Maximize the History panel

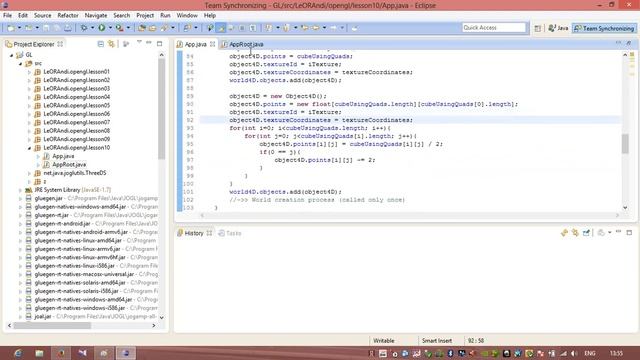click(629, 232)
